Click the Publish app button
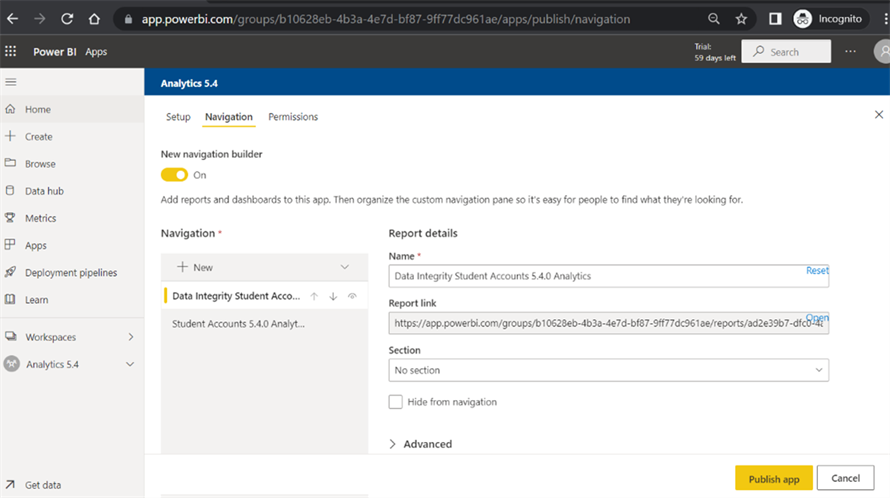890x498 pixels. click(x=774, y=478)
